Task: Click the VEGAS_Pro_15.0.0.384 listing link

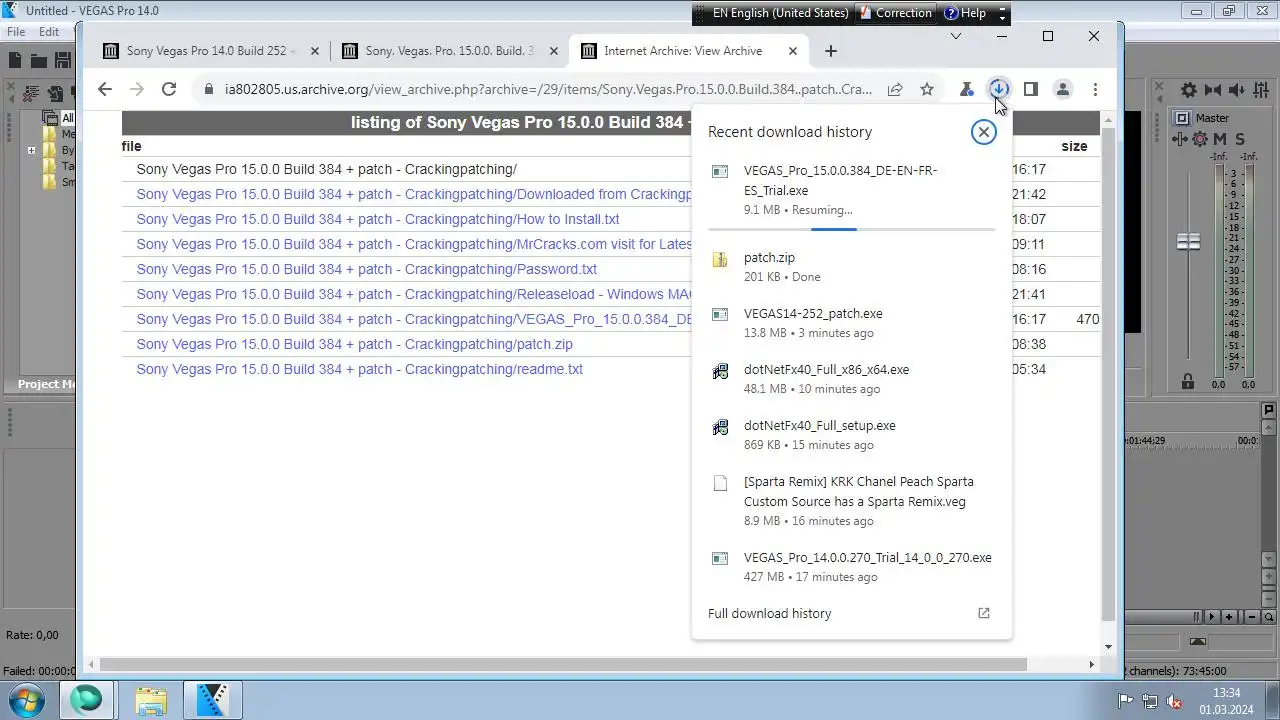Action: pos(414,319)
